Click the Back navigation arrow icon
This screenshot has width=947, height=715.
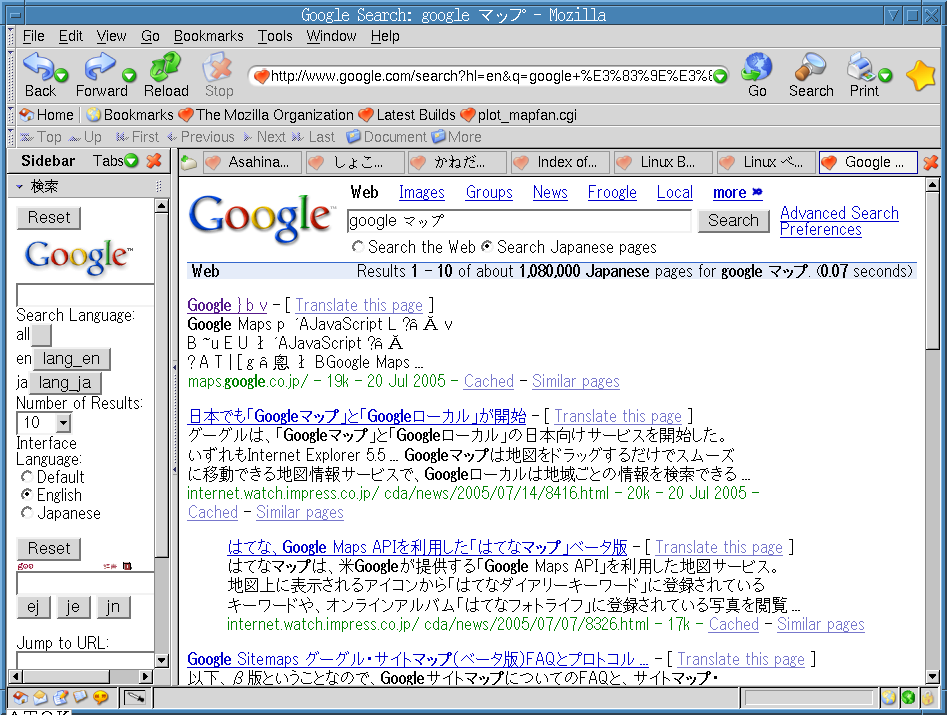[x=37, y=66]
